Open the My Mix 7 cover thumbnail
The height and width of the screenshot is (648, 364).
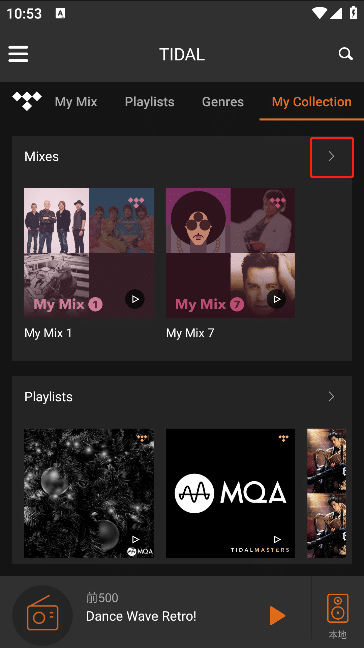click(x=231, y=253)
